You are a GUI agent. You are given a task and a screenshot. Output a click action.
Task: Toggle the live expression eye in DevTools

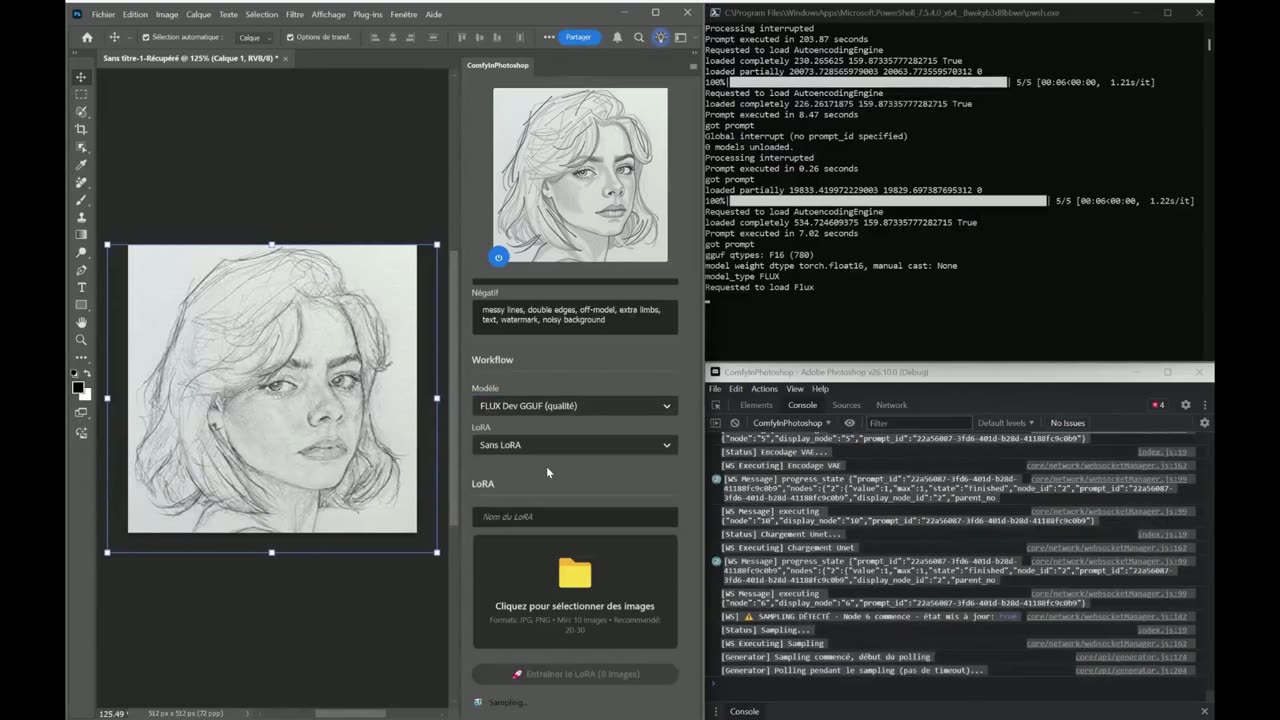(849, 423)
